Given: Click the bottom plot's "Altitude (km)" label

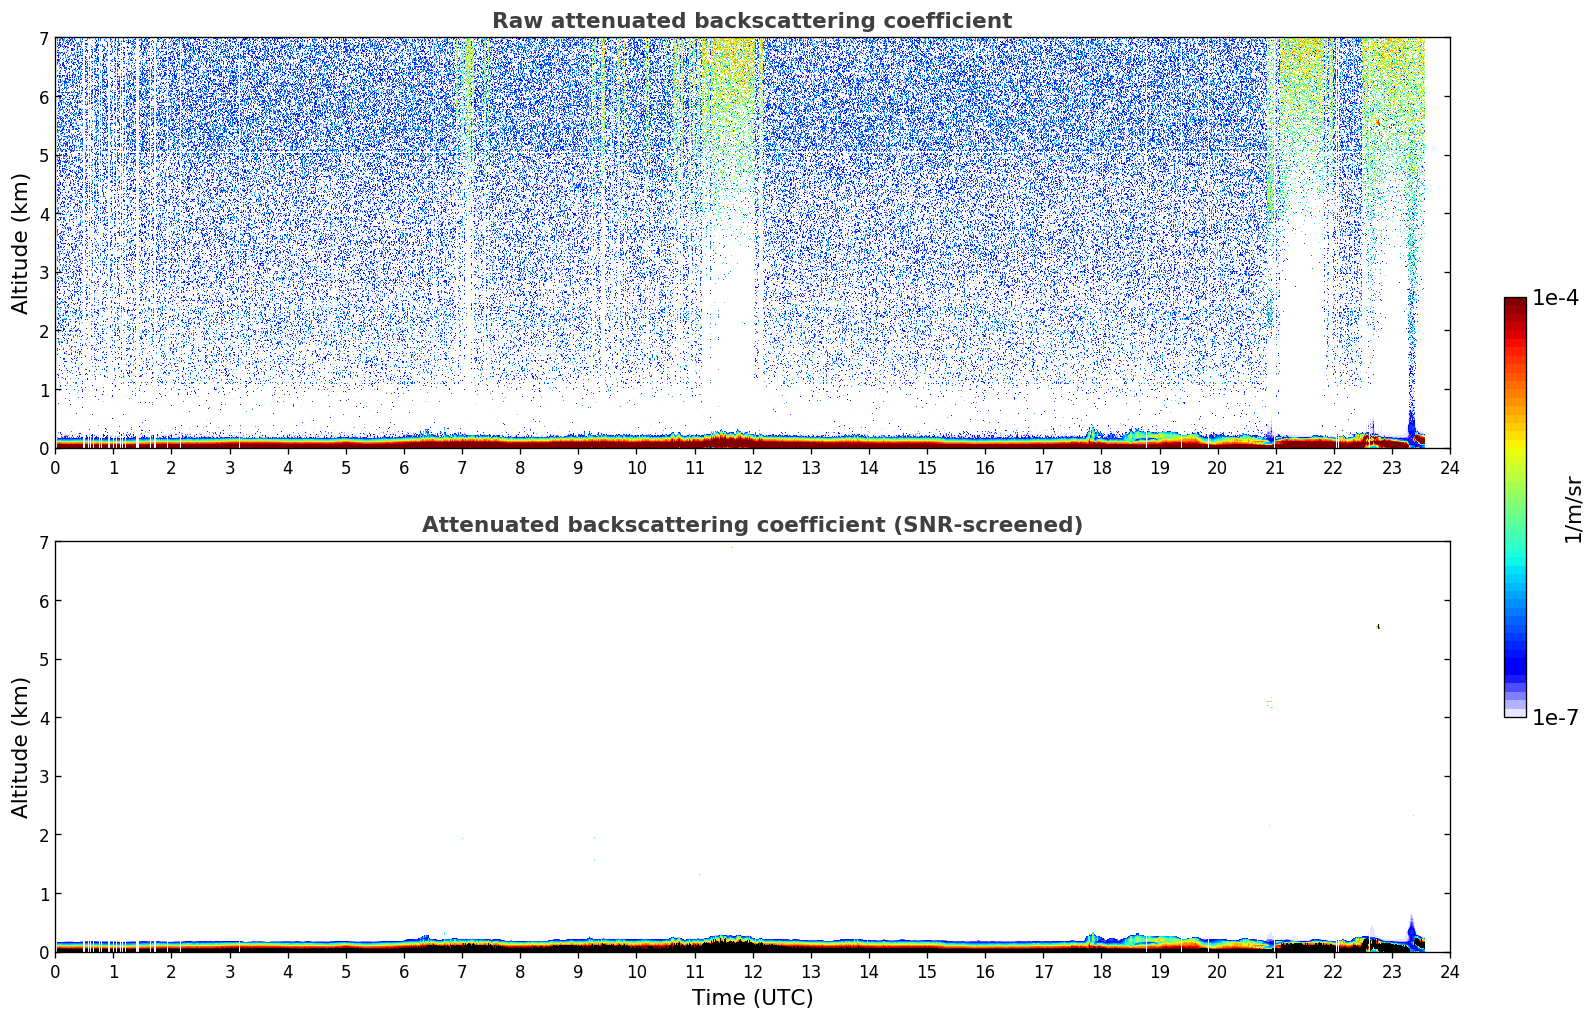Looking at the screenshot, I should coord(20,747).
